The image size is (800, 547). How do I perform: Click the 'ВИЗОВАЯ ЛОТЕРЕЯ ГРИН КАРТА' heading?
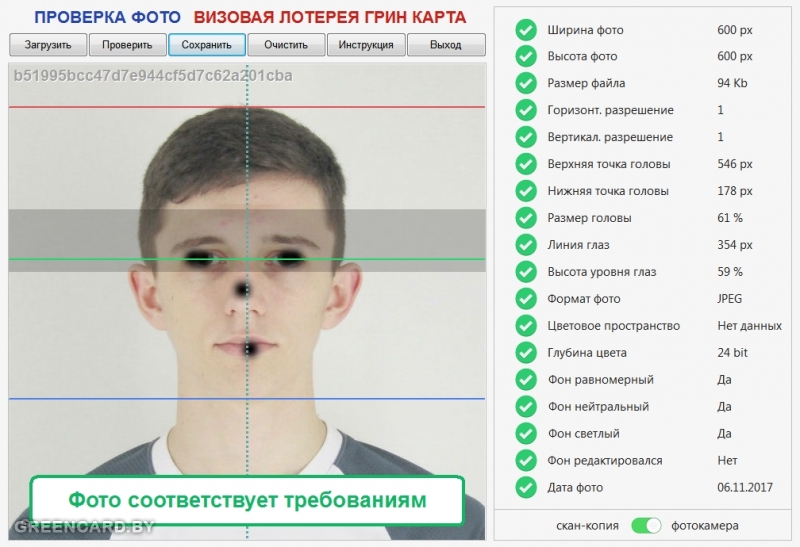(330, 17)
